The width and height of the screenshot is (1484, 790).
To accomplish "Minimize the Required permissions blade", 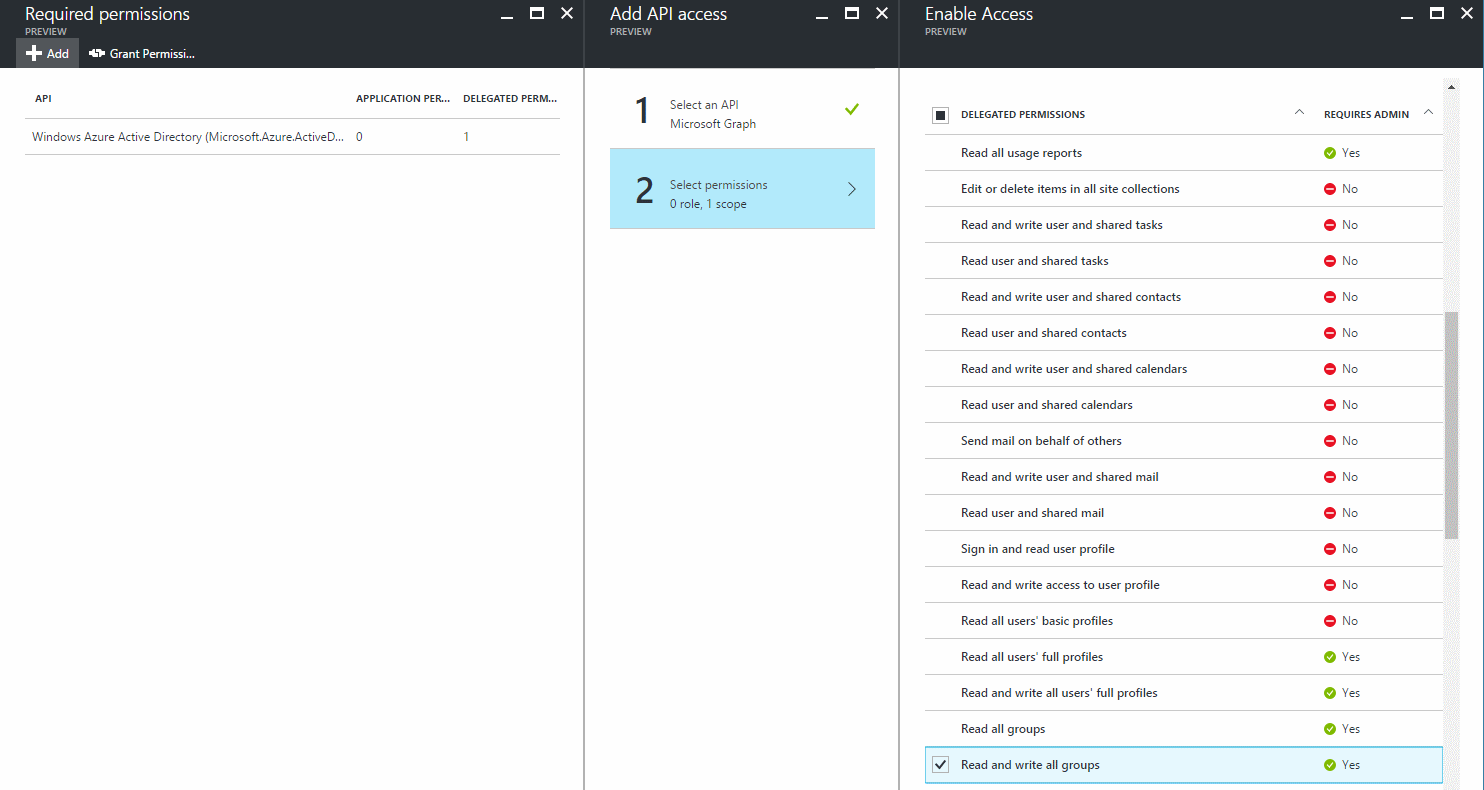I will [x=507, y=14].
